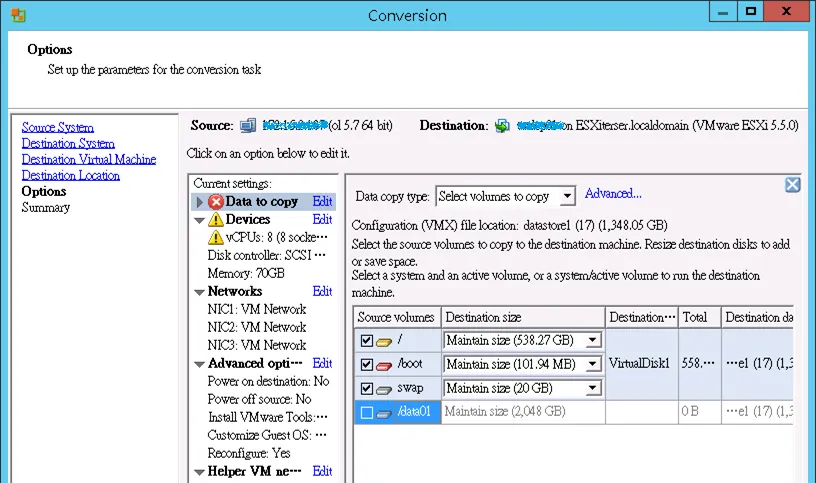This screenshot has width=816, height=483.
Task: Select Install VMware Tools row
Action: click(268, 417)
